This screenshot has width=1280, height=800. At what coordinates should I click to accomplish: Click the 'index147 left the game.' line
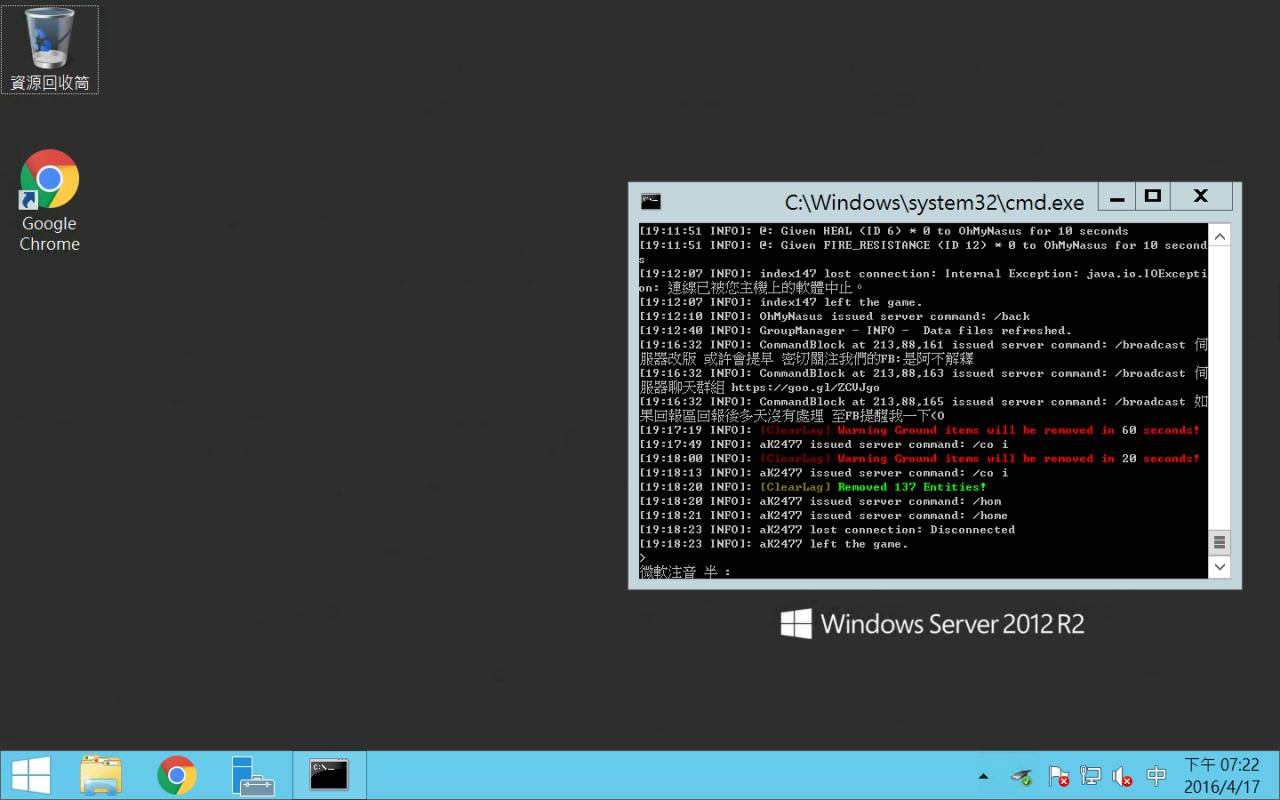coord(781,302)
